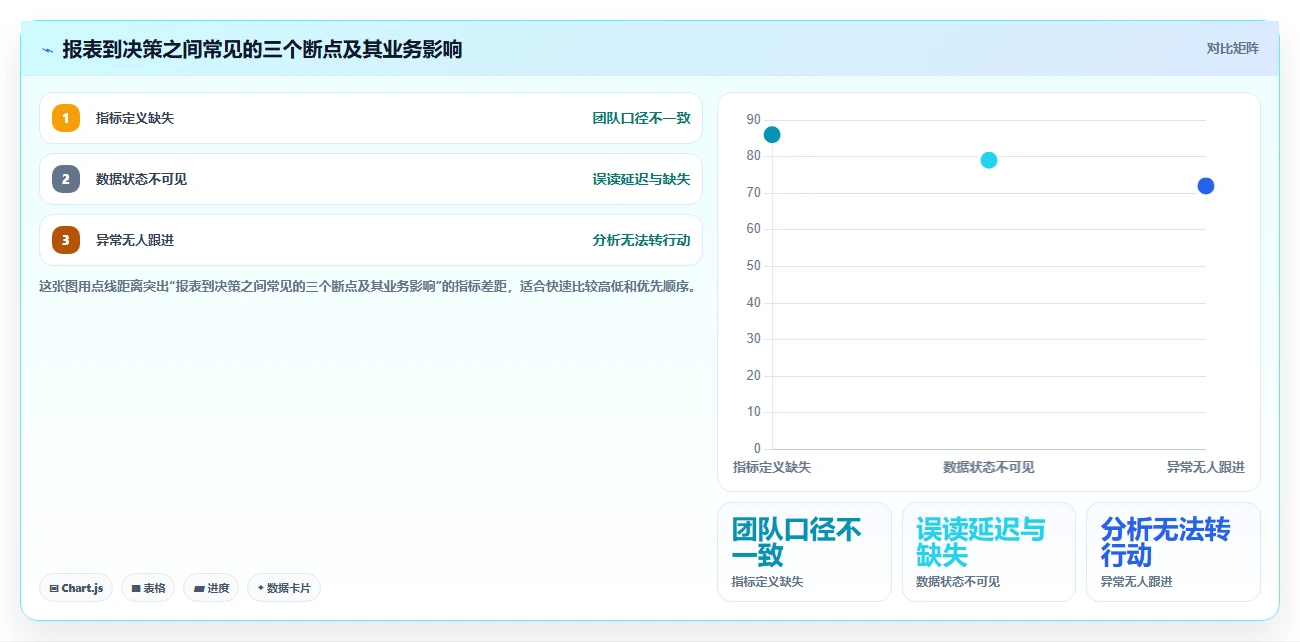Click the gray number 2 badge
Viewport: 1300px width, 642px height.
pos(66,179)
